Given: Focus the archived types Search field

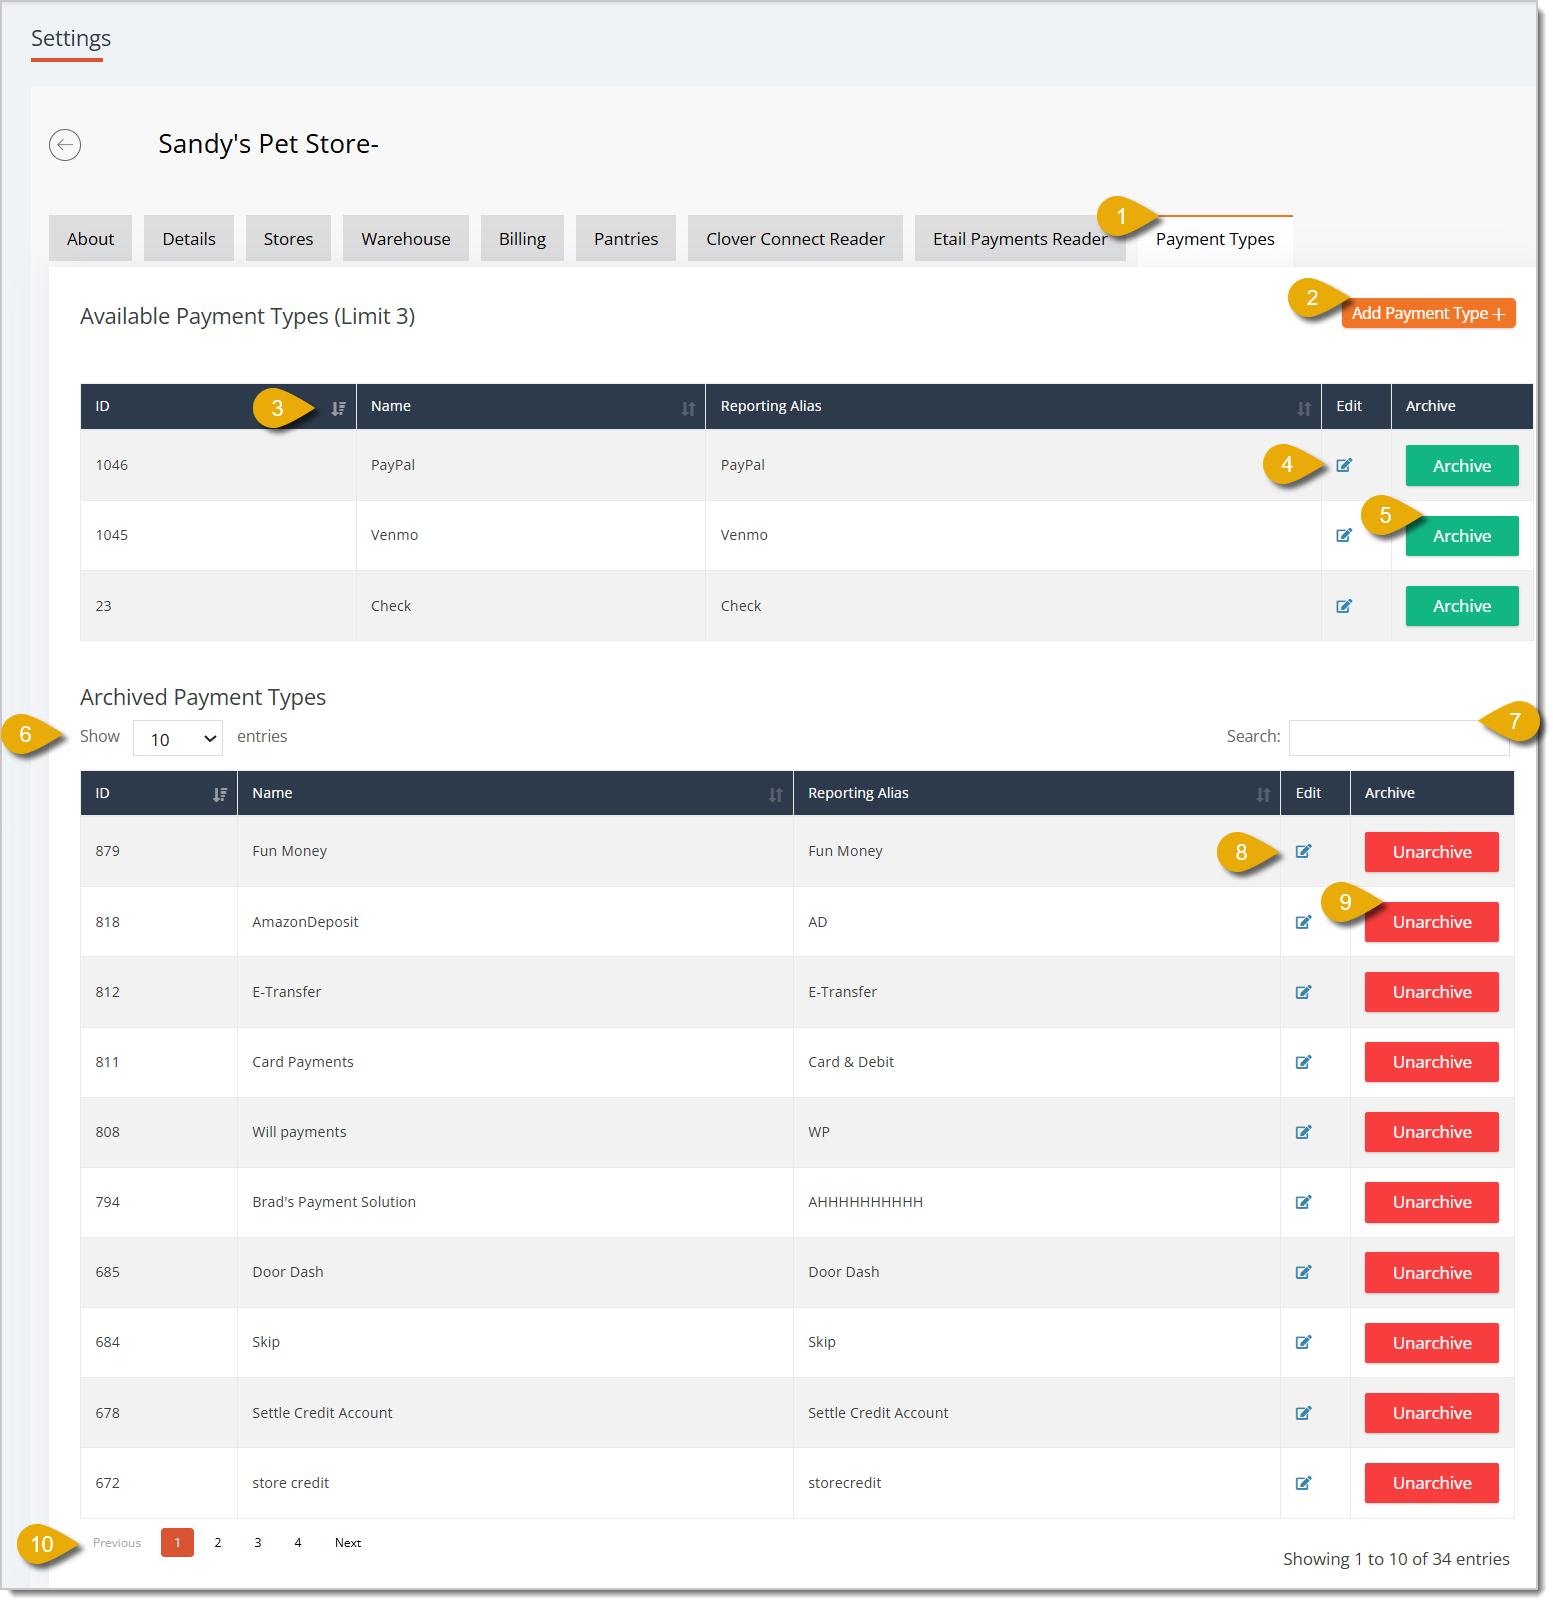Looking at the screenshot, I should pos(1399,738).
